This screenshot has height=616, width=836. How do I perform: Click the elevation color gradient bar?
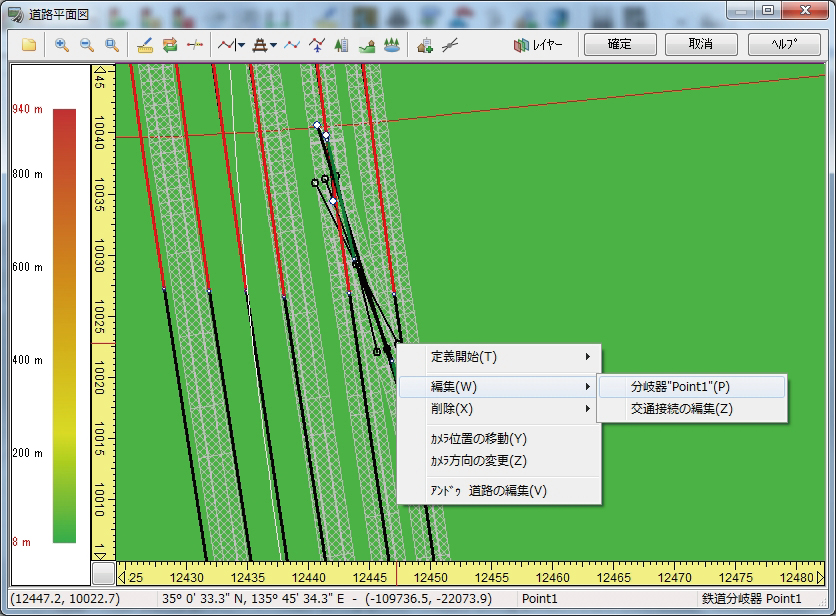[64, 325]
